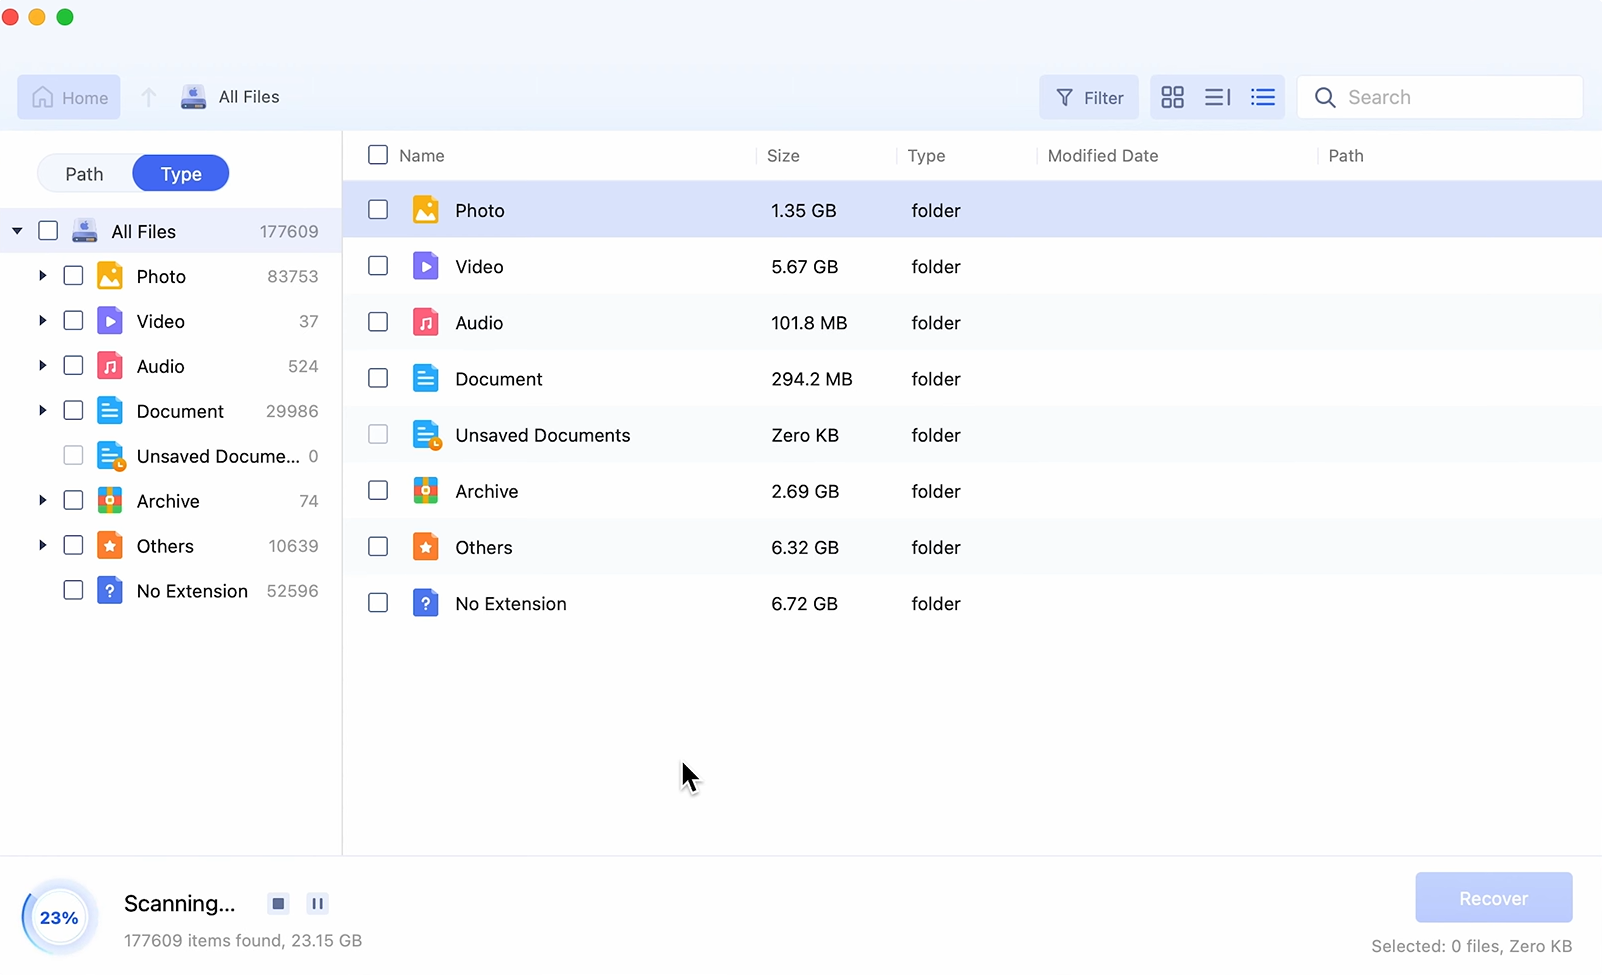Click the Unsaved Documents folder icon in list
Image resolution: width=1602 pixels, height=975 pixels.
point(427,435)
